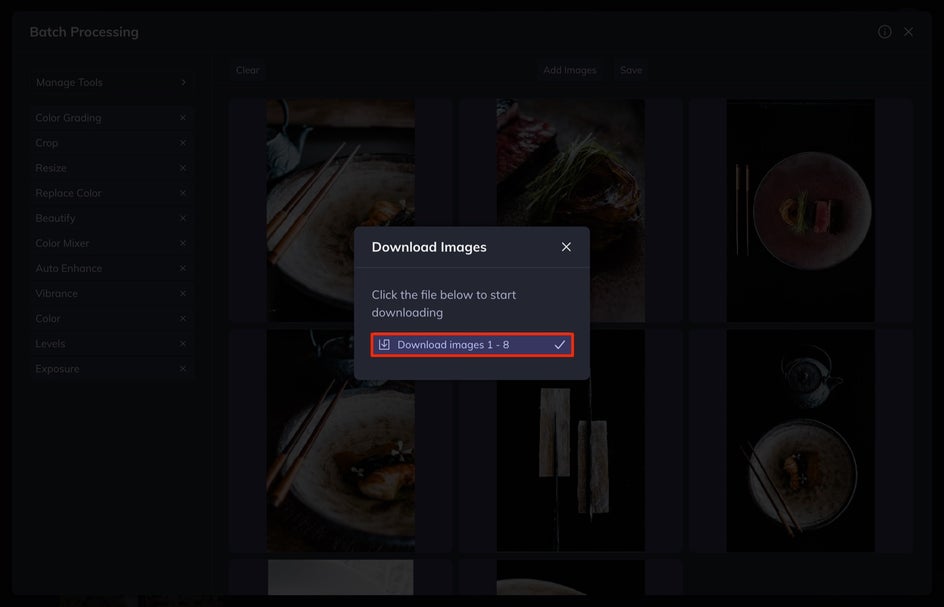The width and height of the screenshot is (944, 607).
Task: Click the Save button
Action: (x=631, y=70)
